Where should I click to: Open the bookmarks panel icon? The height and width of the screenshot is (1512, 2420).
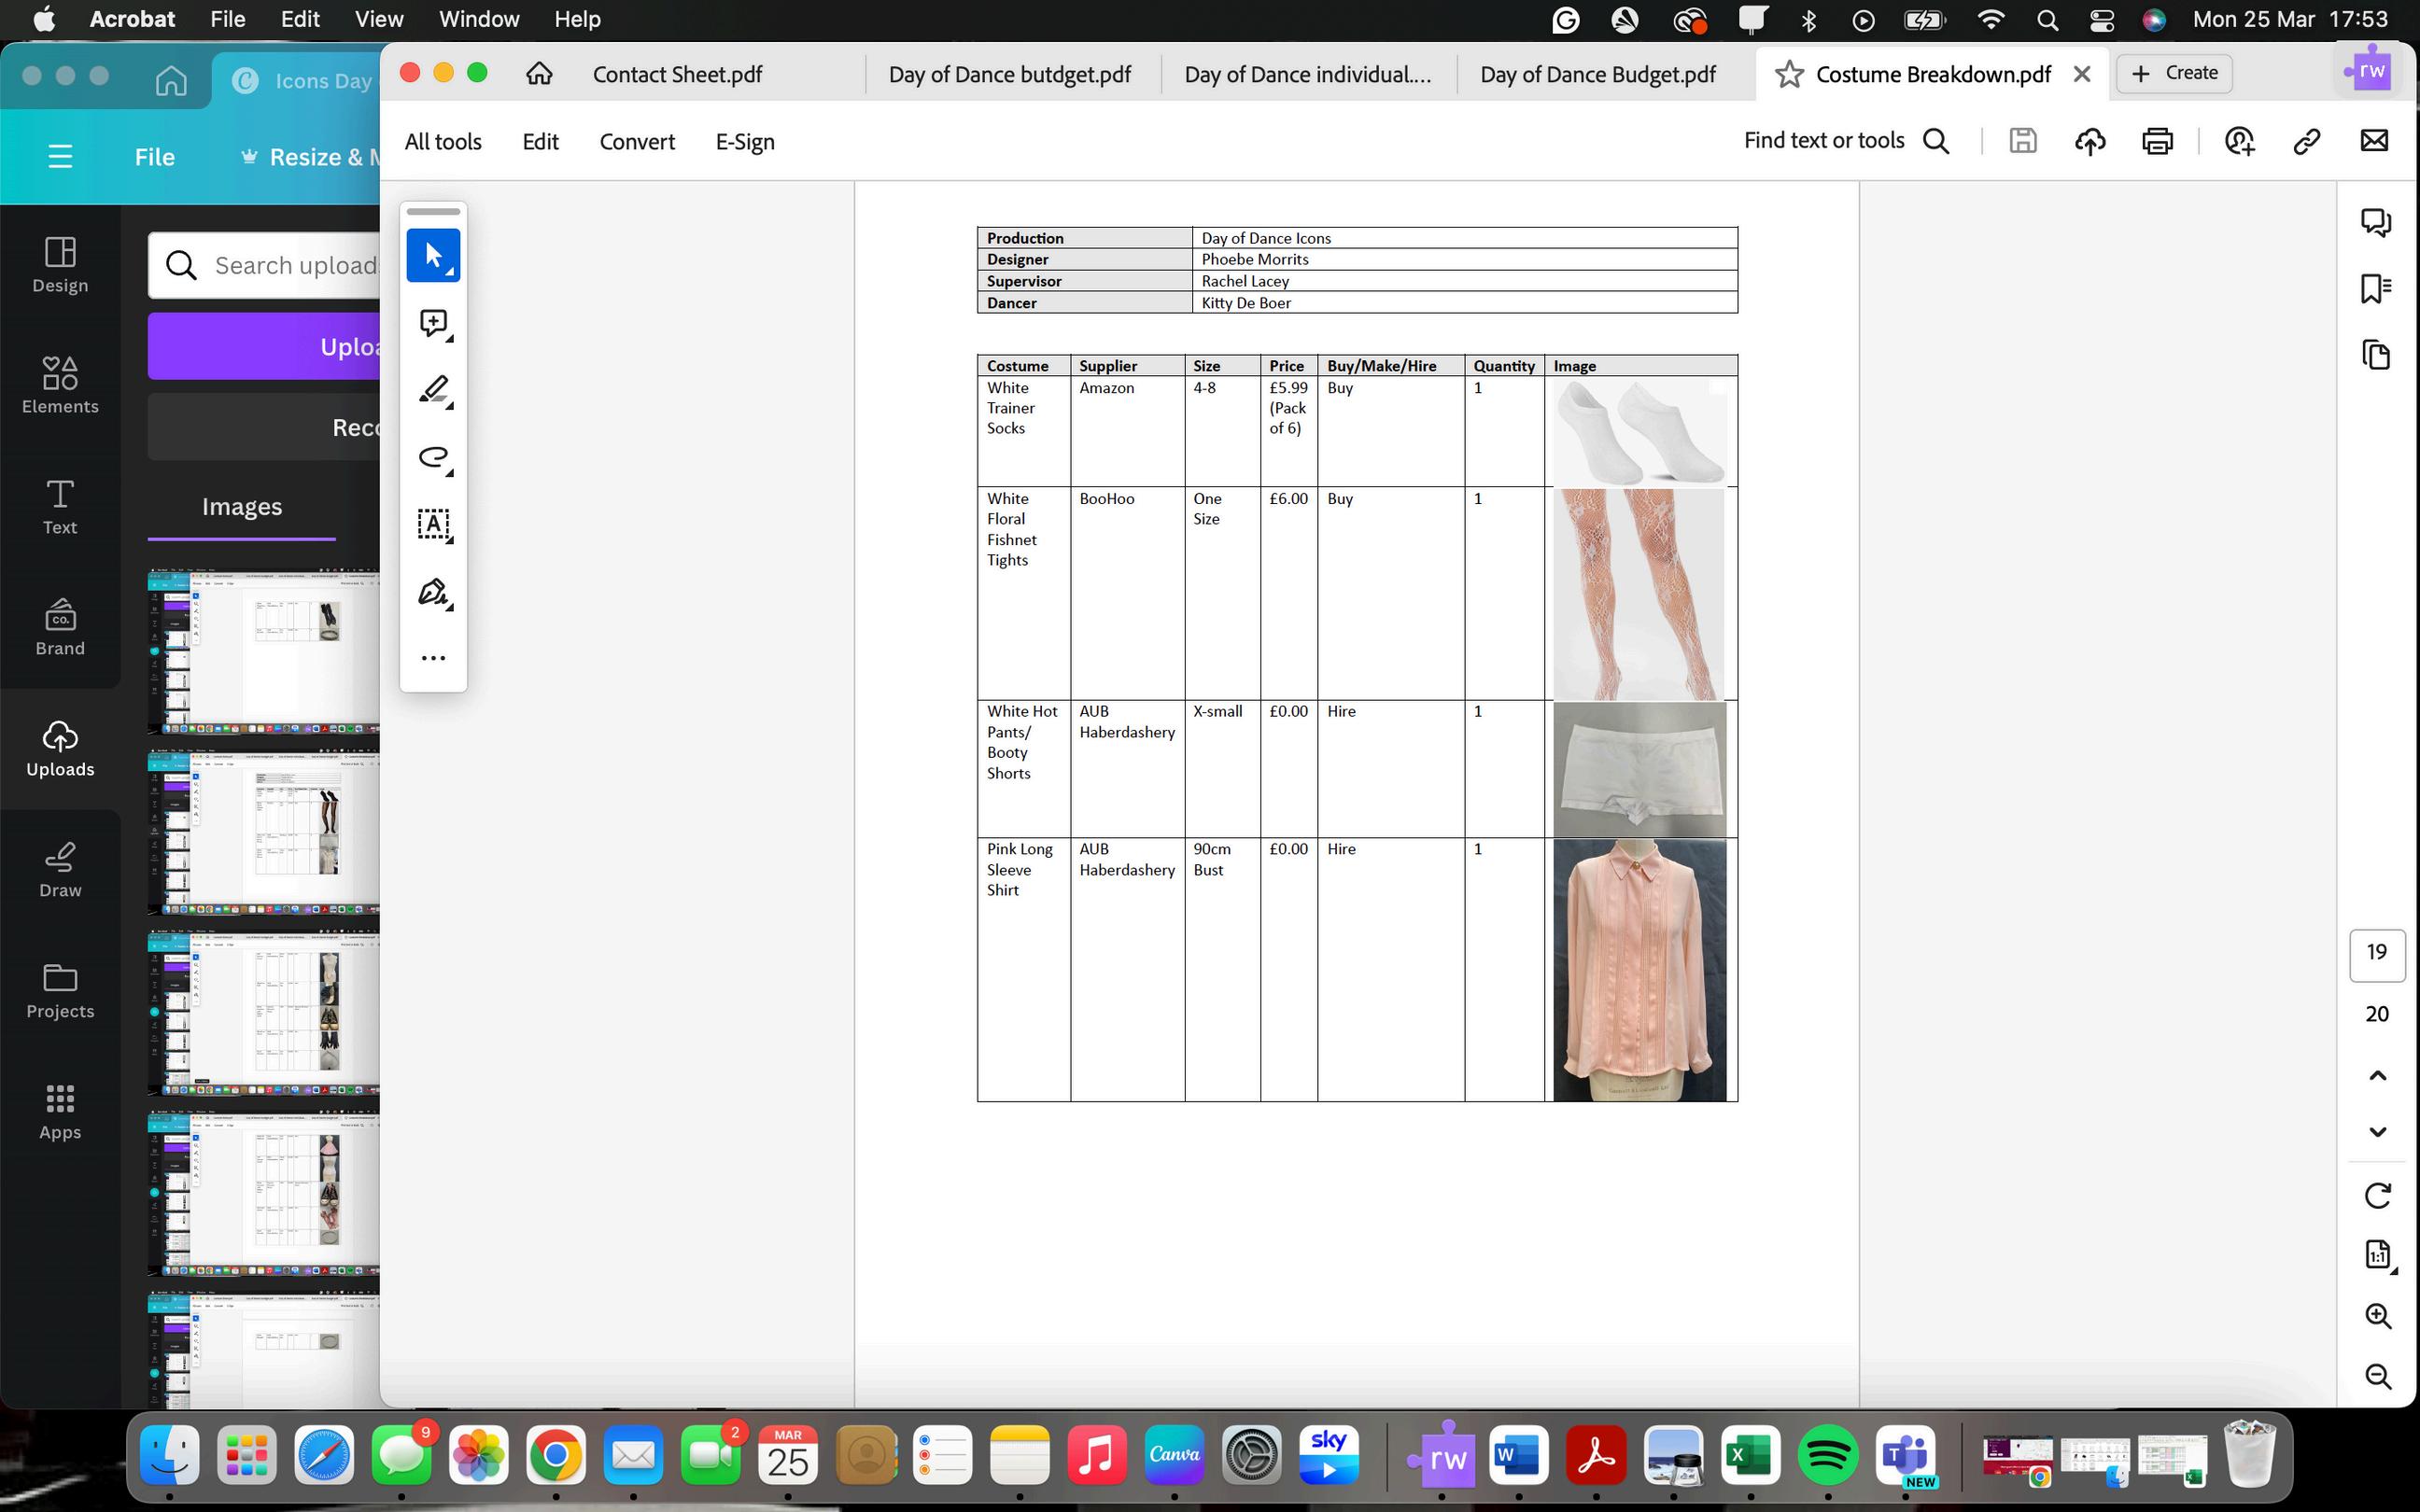coord(2376,289)
